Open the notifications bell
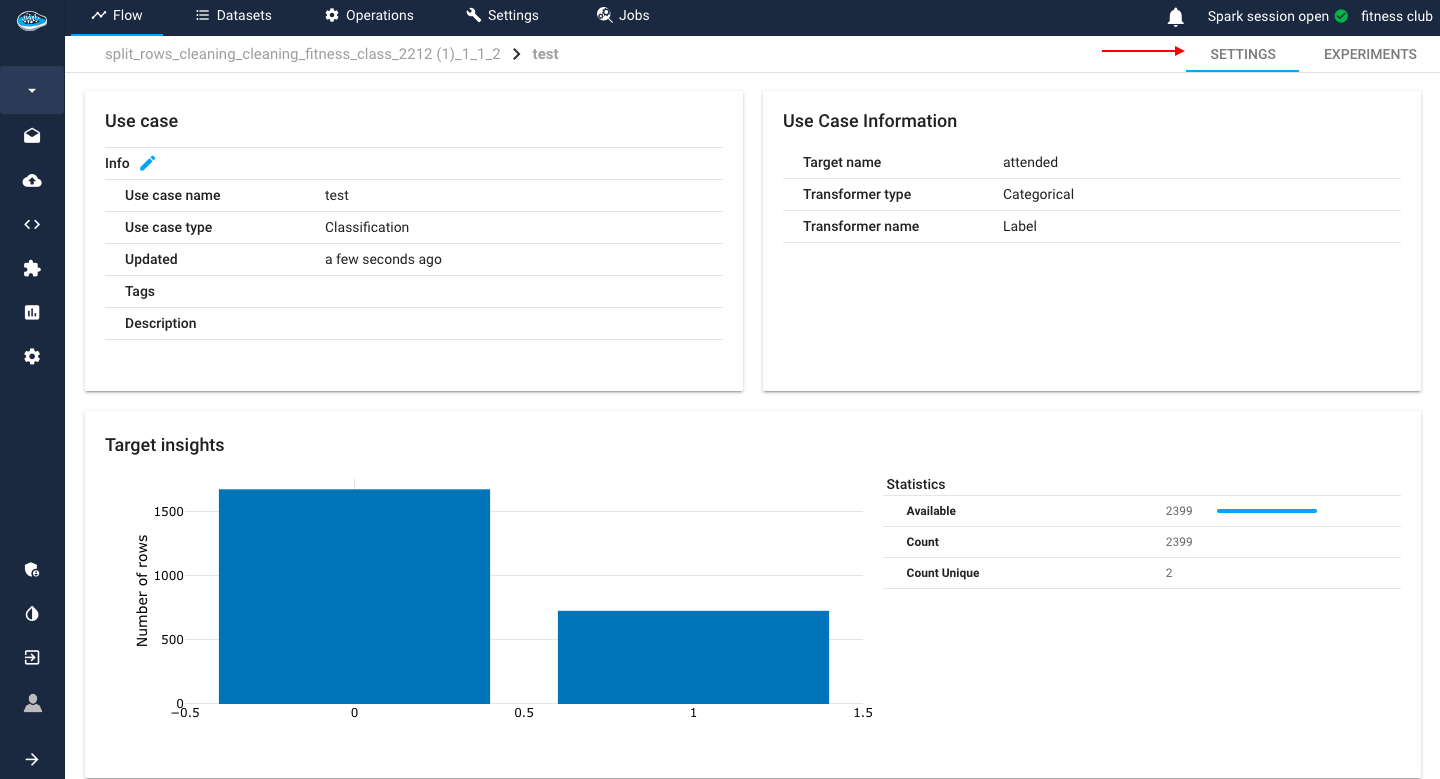The height and width of the screenshot is (779, 1440). (1176, 17)
